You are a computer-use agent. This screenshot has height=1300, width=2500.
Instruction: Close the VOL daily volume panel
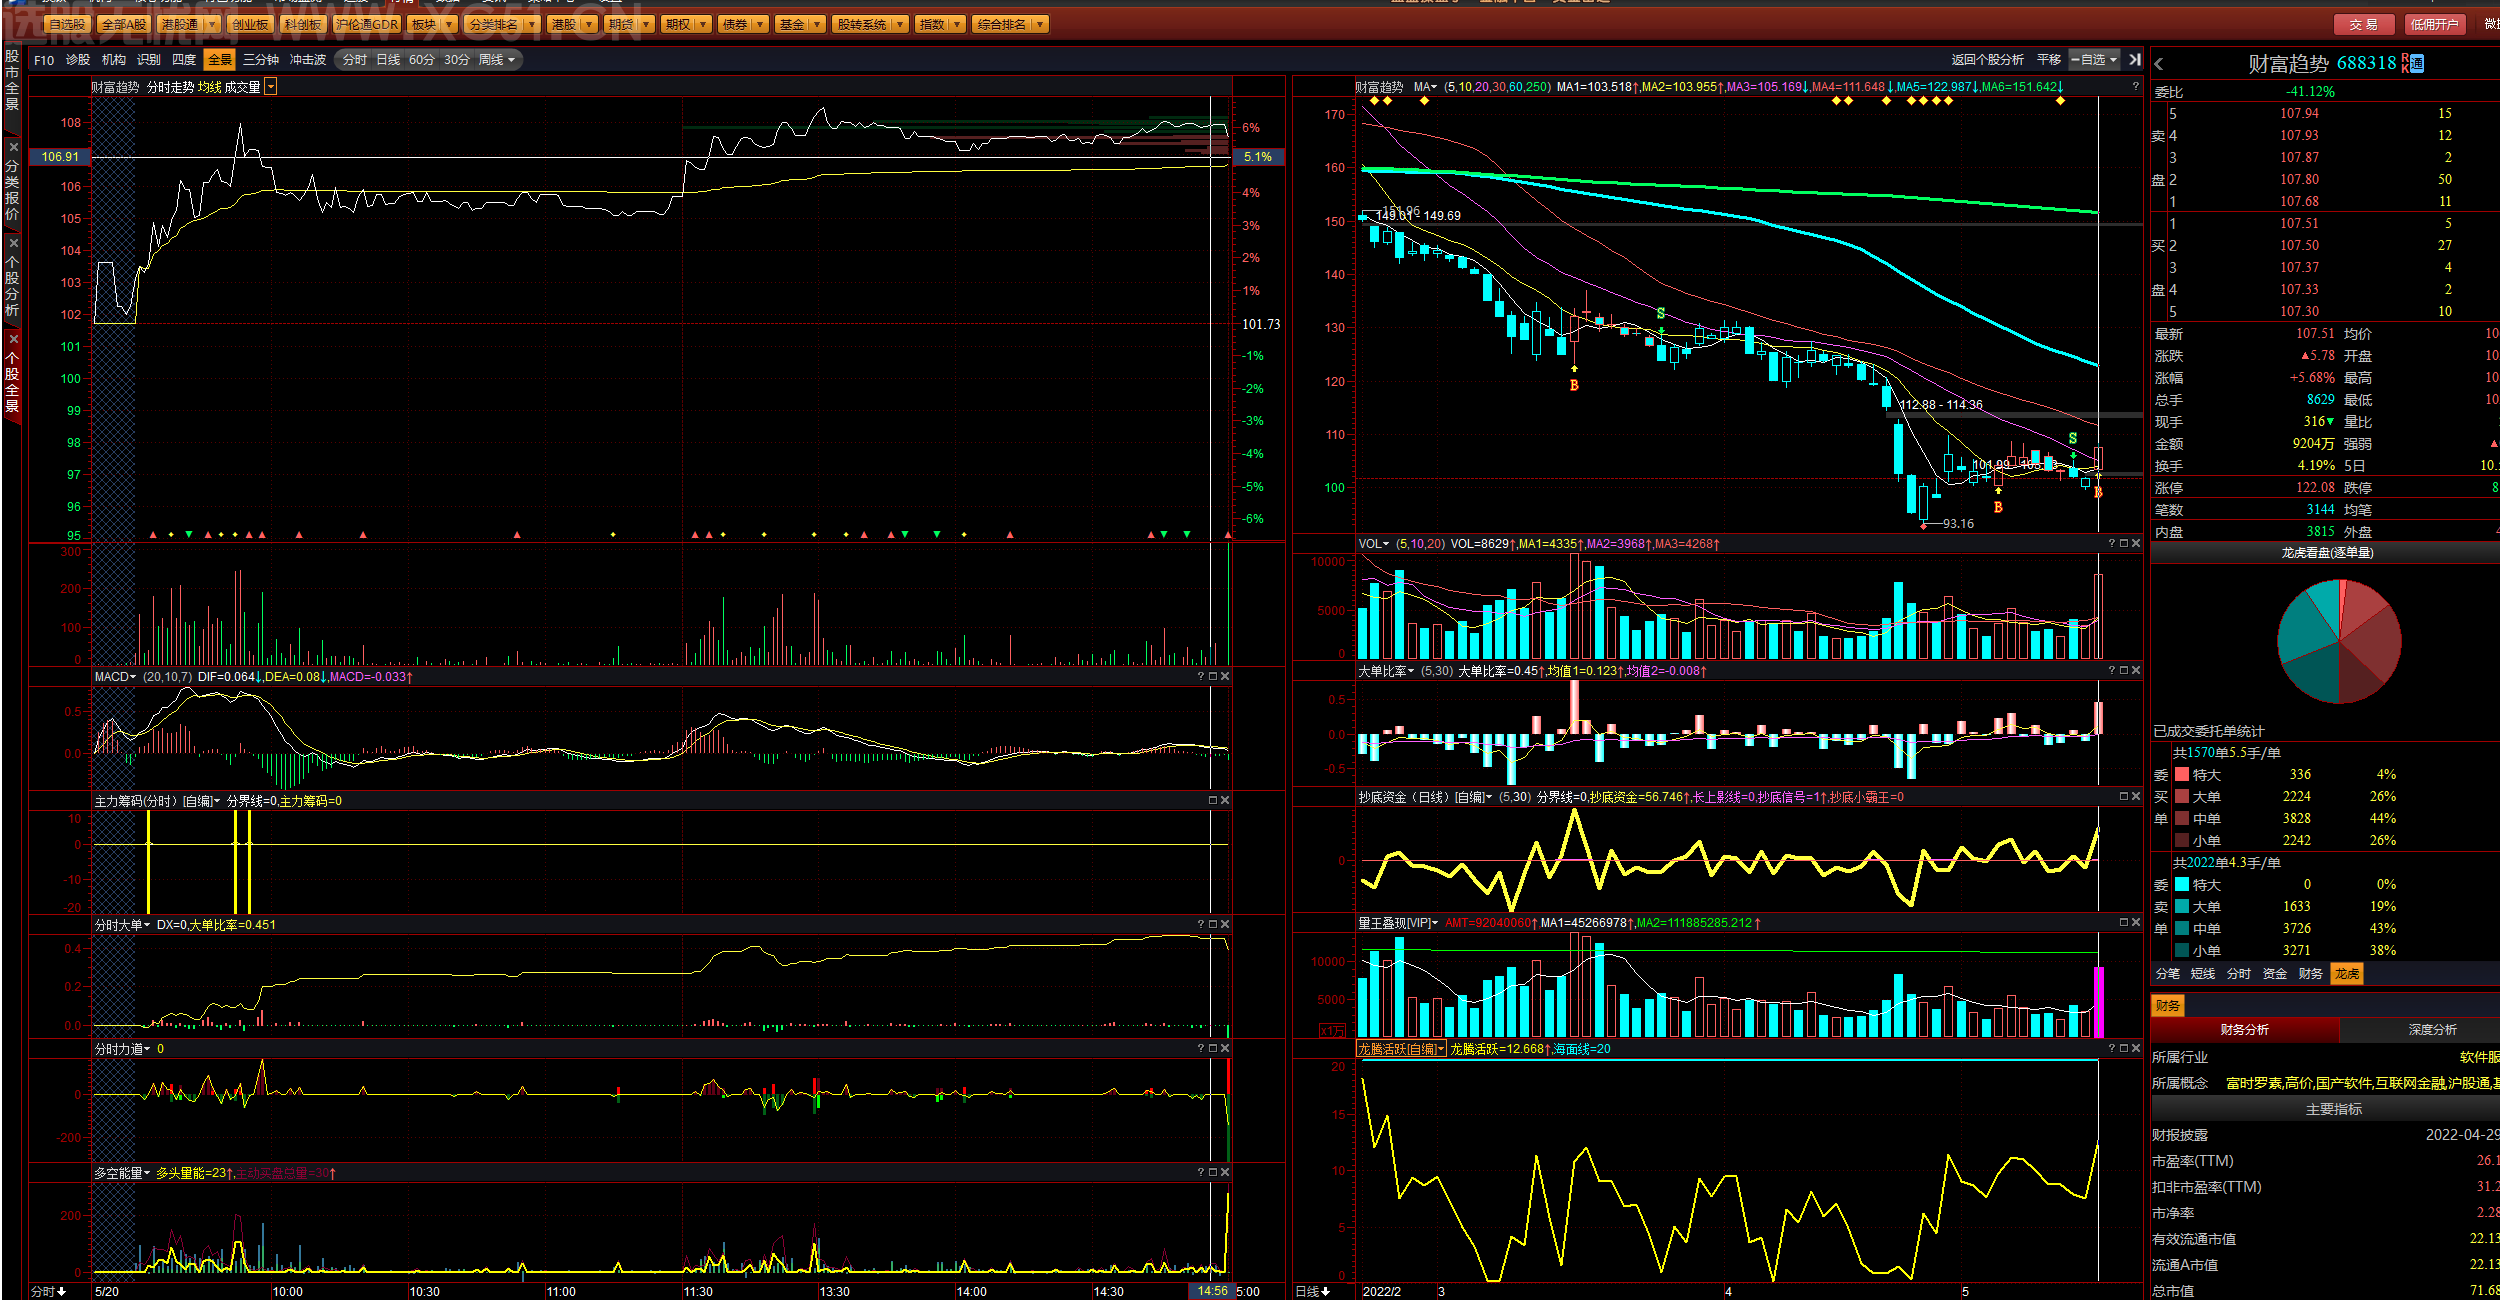tap(2136, 544)
